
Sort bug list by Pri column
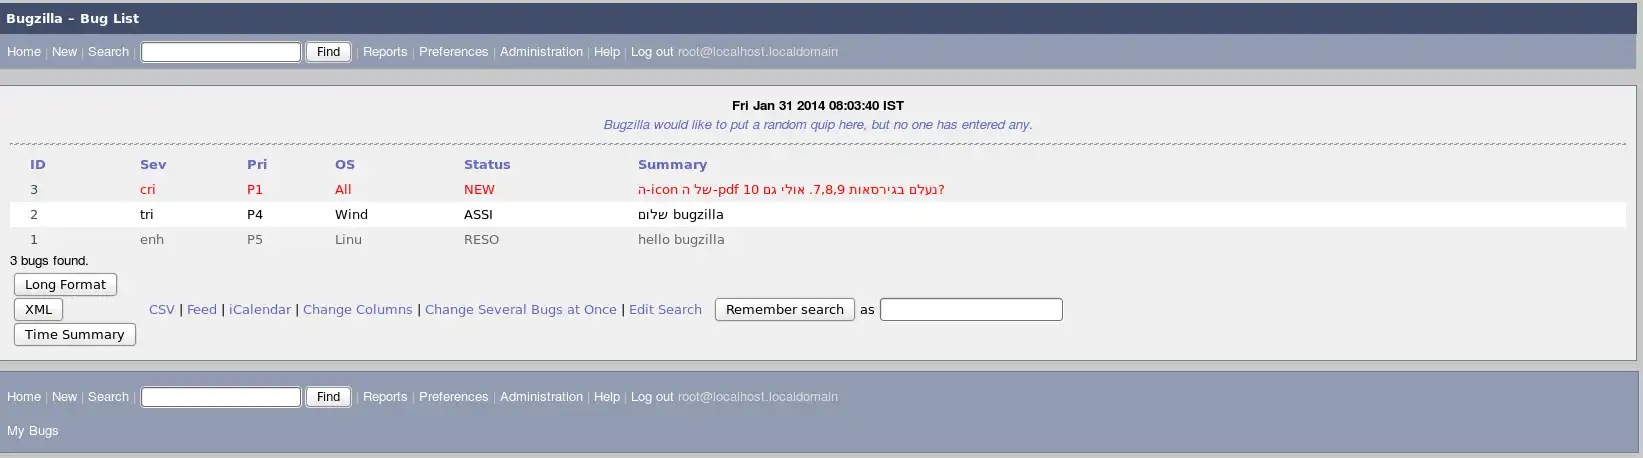coord(257,165)
